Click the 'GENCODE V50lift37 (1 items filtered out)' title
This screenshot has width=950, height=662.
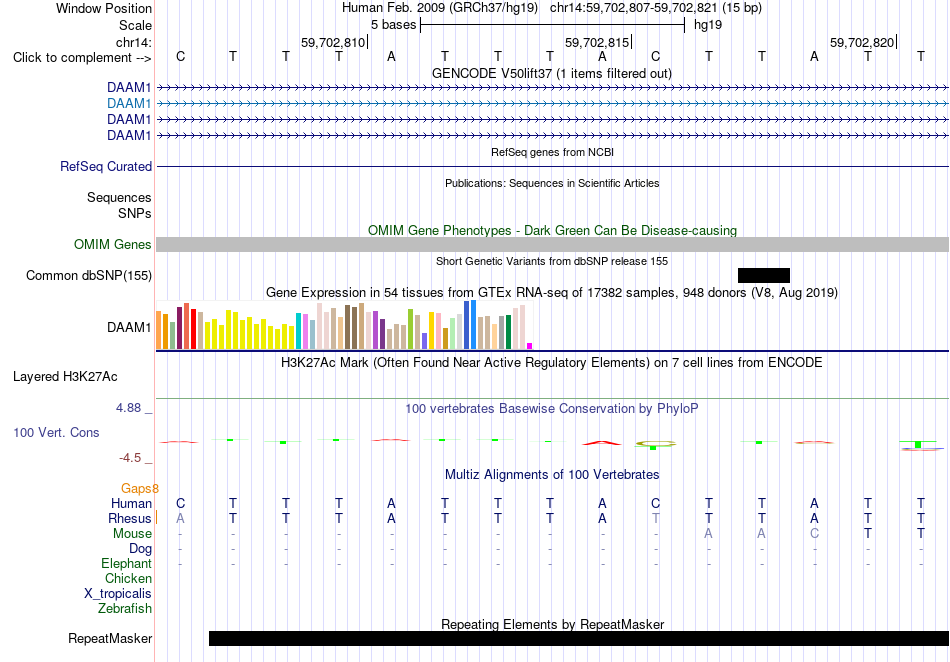(552, 73)
